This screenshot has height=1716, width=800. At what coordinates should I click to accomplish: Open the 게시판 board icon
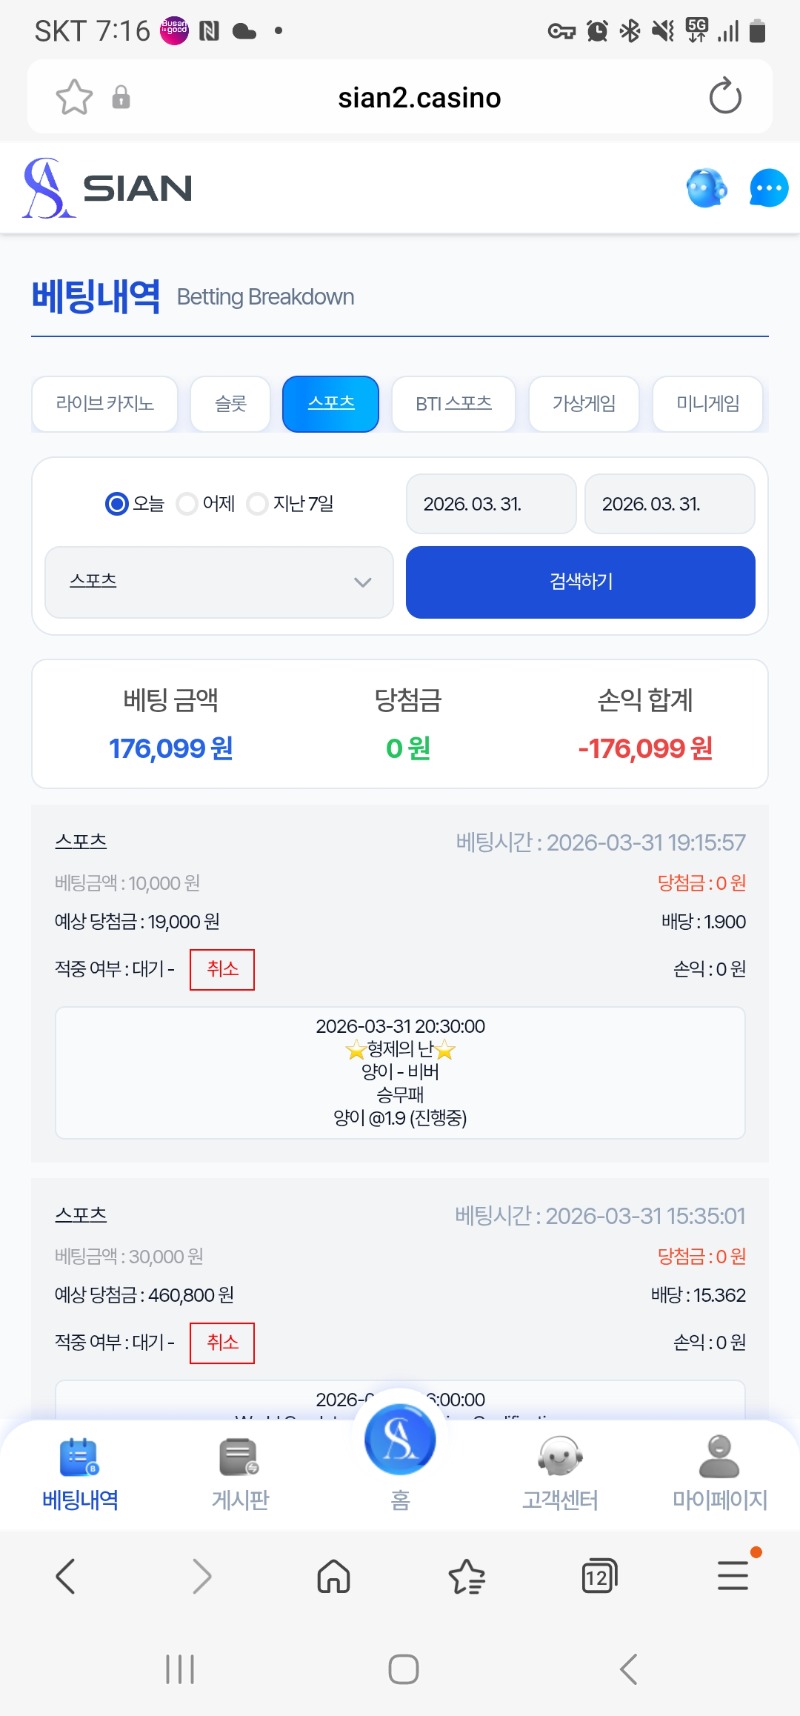coord(240,1472)
